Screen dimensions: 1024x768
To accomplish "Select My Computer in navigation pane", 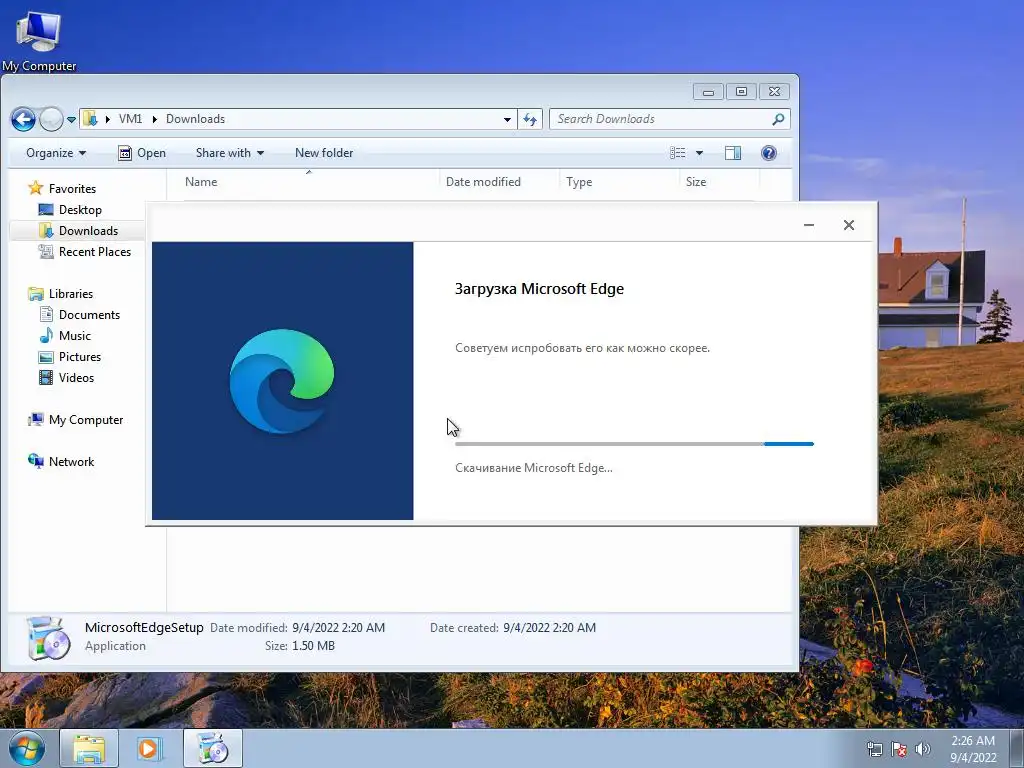I will [76, 420].
